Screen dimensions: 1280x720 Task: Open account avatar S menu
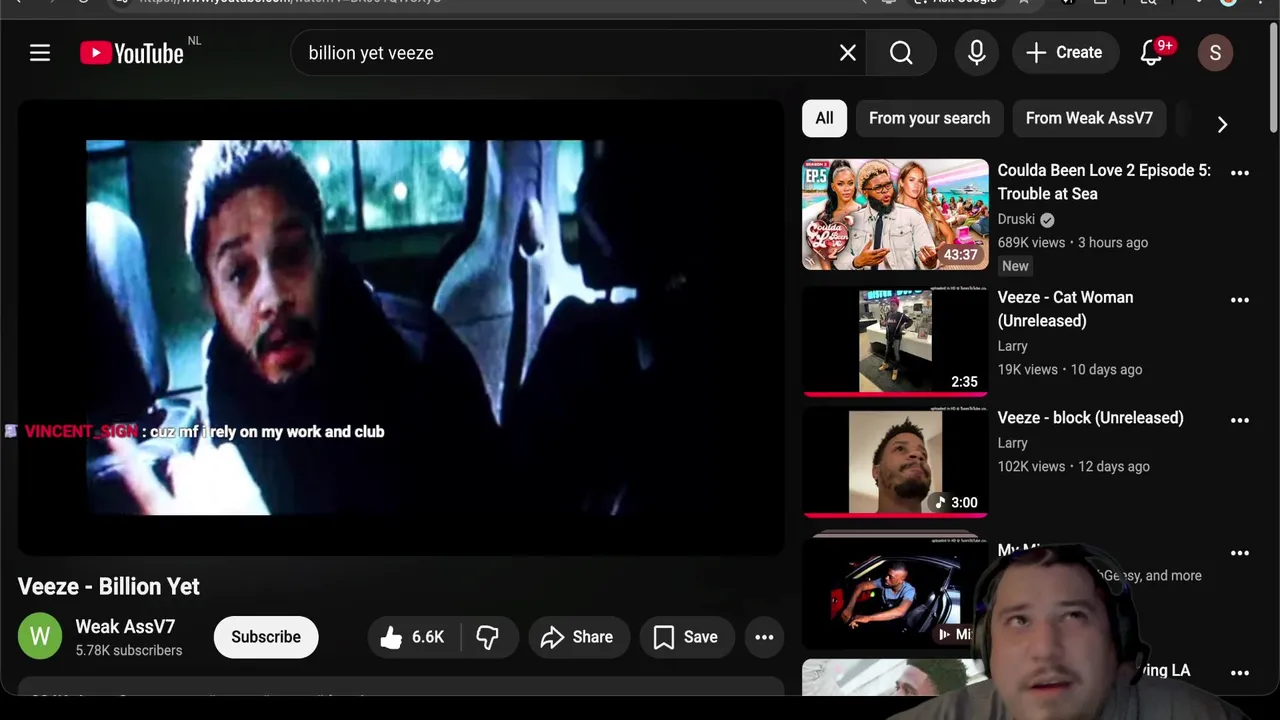click(1215, 53)
